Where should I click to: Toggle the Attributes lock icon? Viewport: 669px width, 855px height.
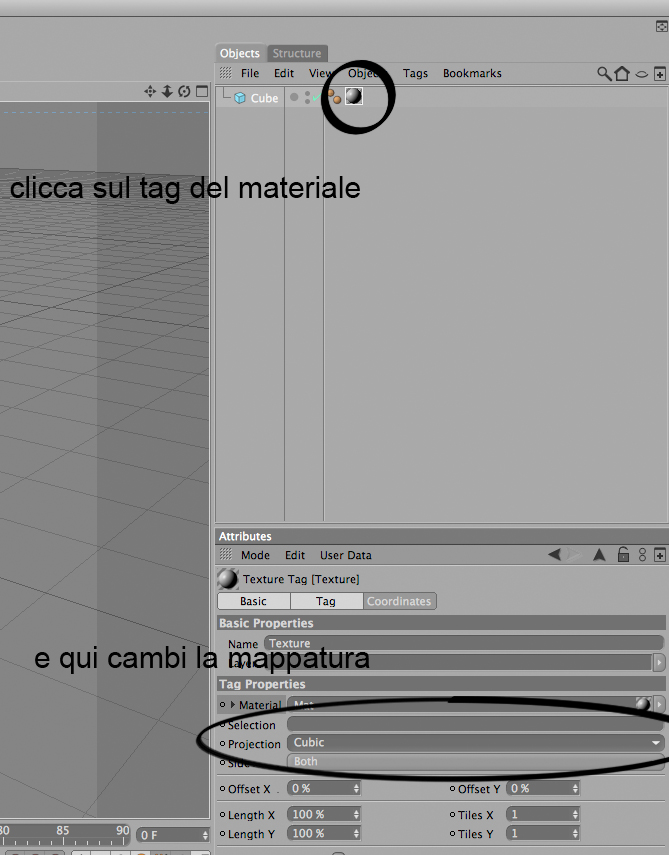click(623, 554)
